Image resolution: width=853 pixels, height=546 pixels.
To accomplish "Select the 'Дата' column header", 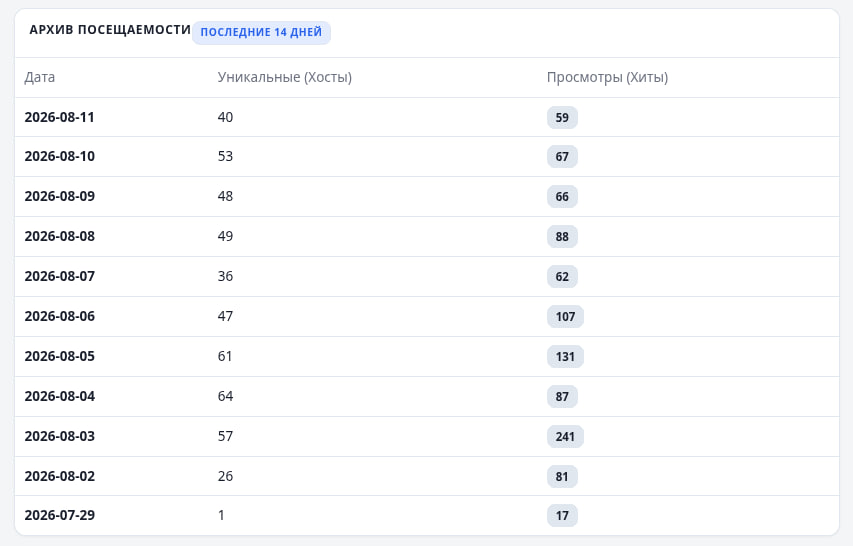I will coord(40,77).
